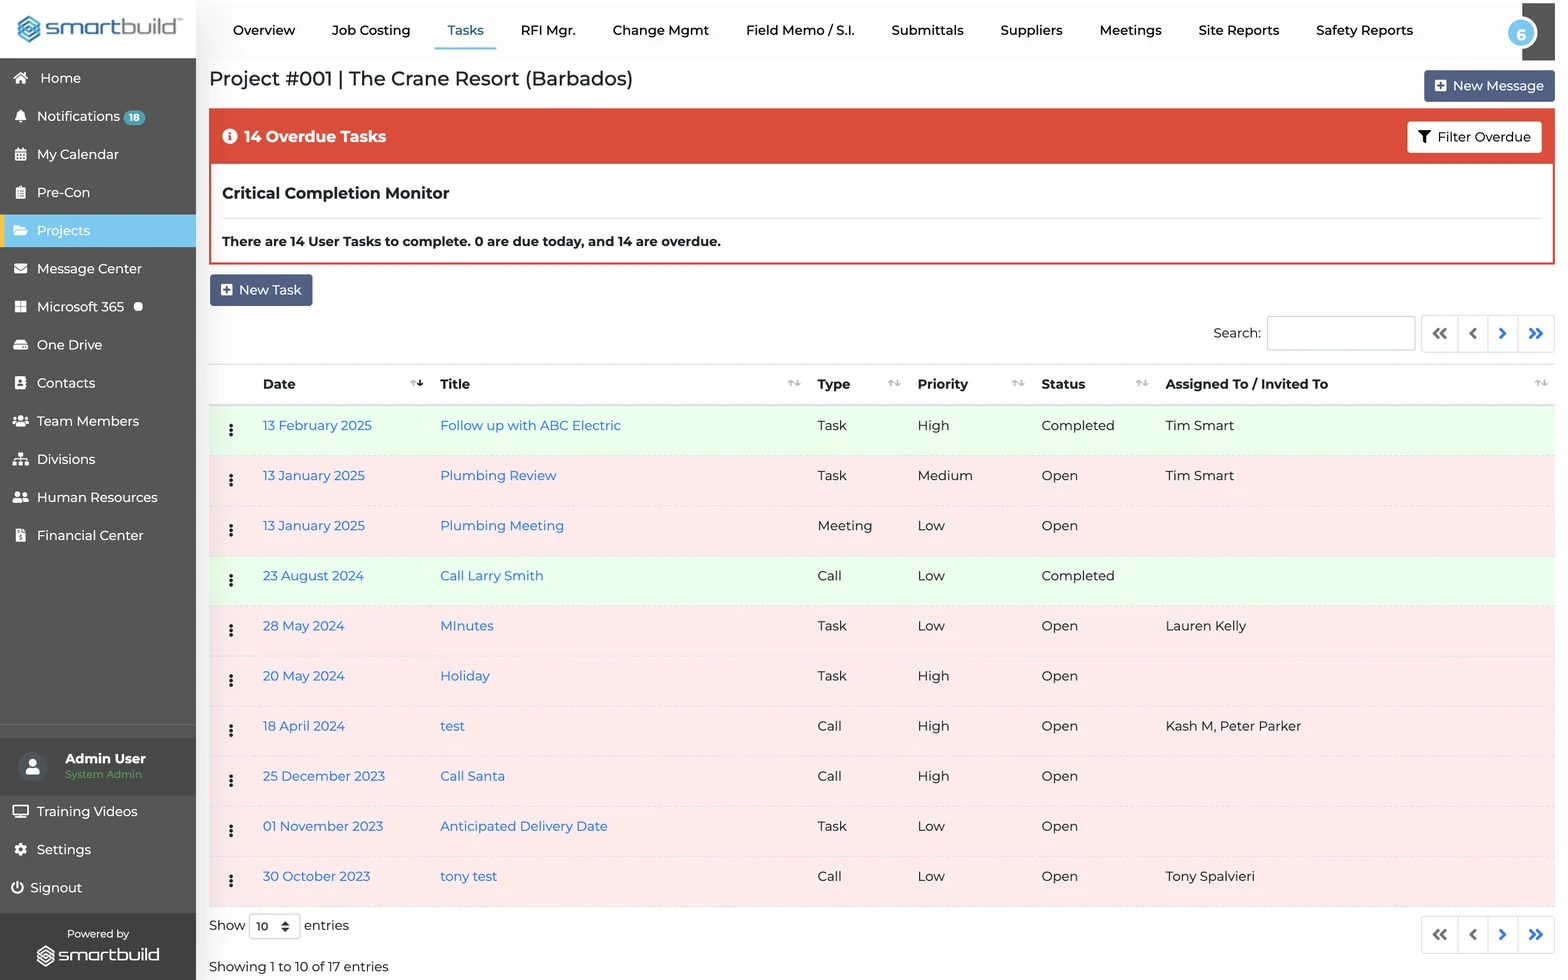1568x980 pixels.
Task: Click the Signout power icon
Action: (17, 887)
